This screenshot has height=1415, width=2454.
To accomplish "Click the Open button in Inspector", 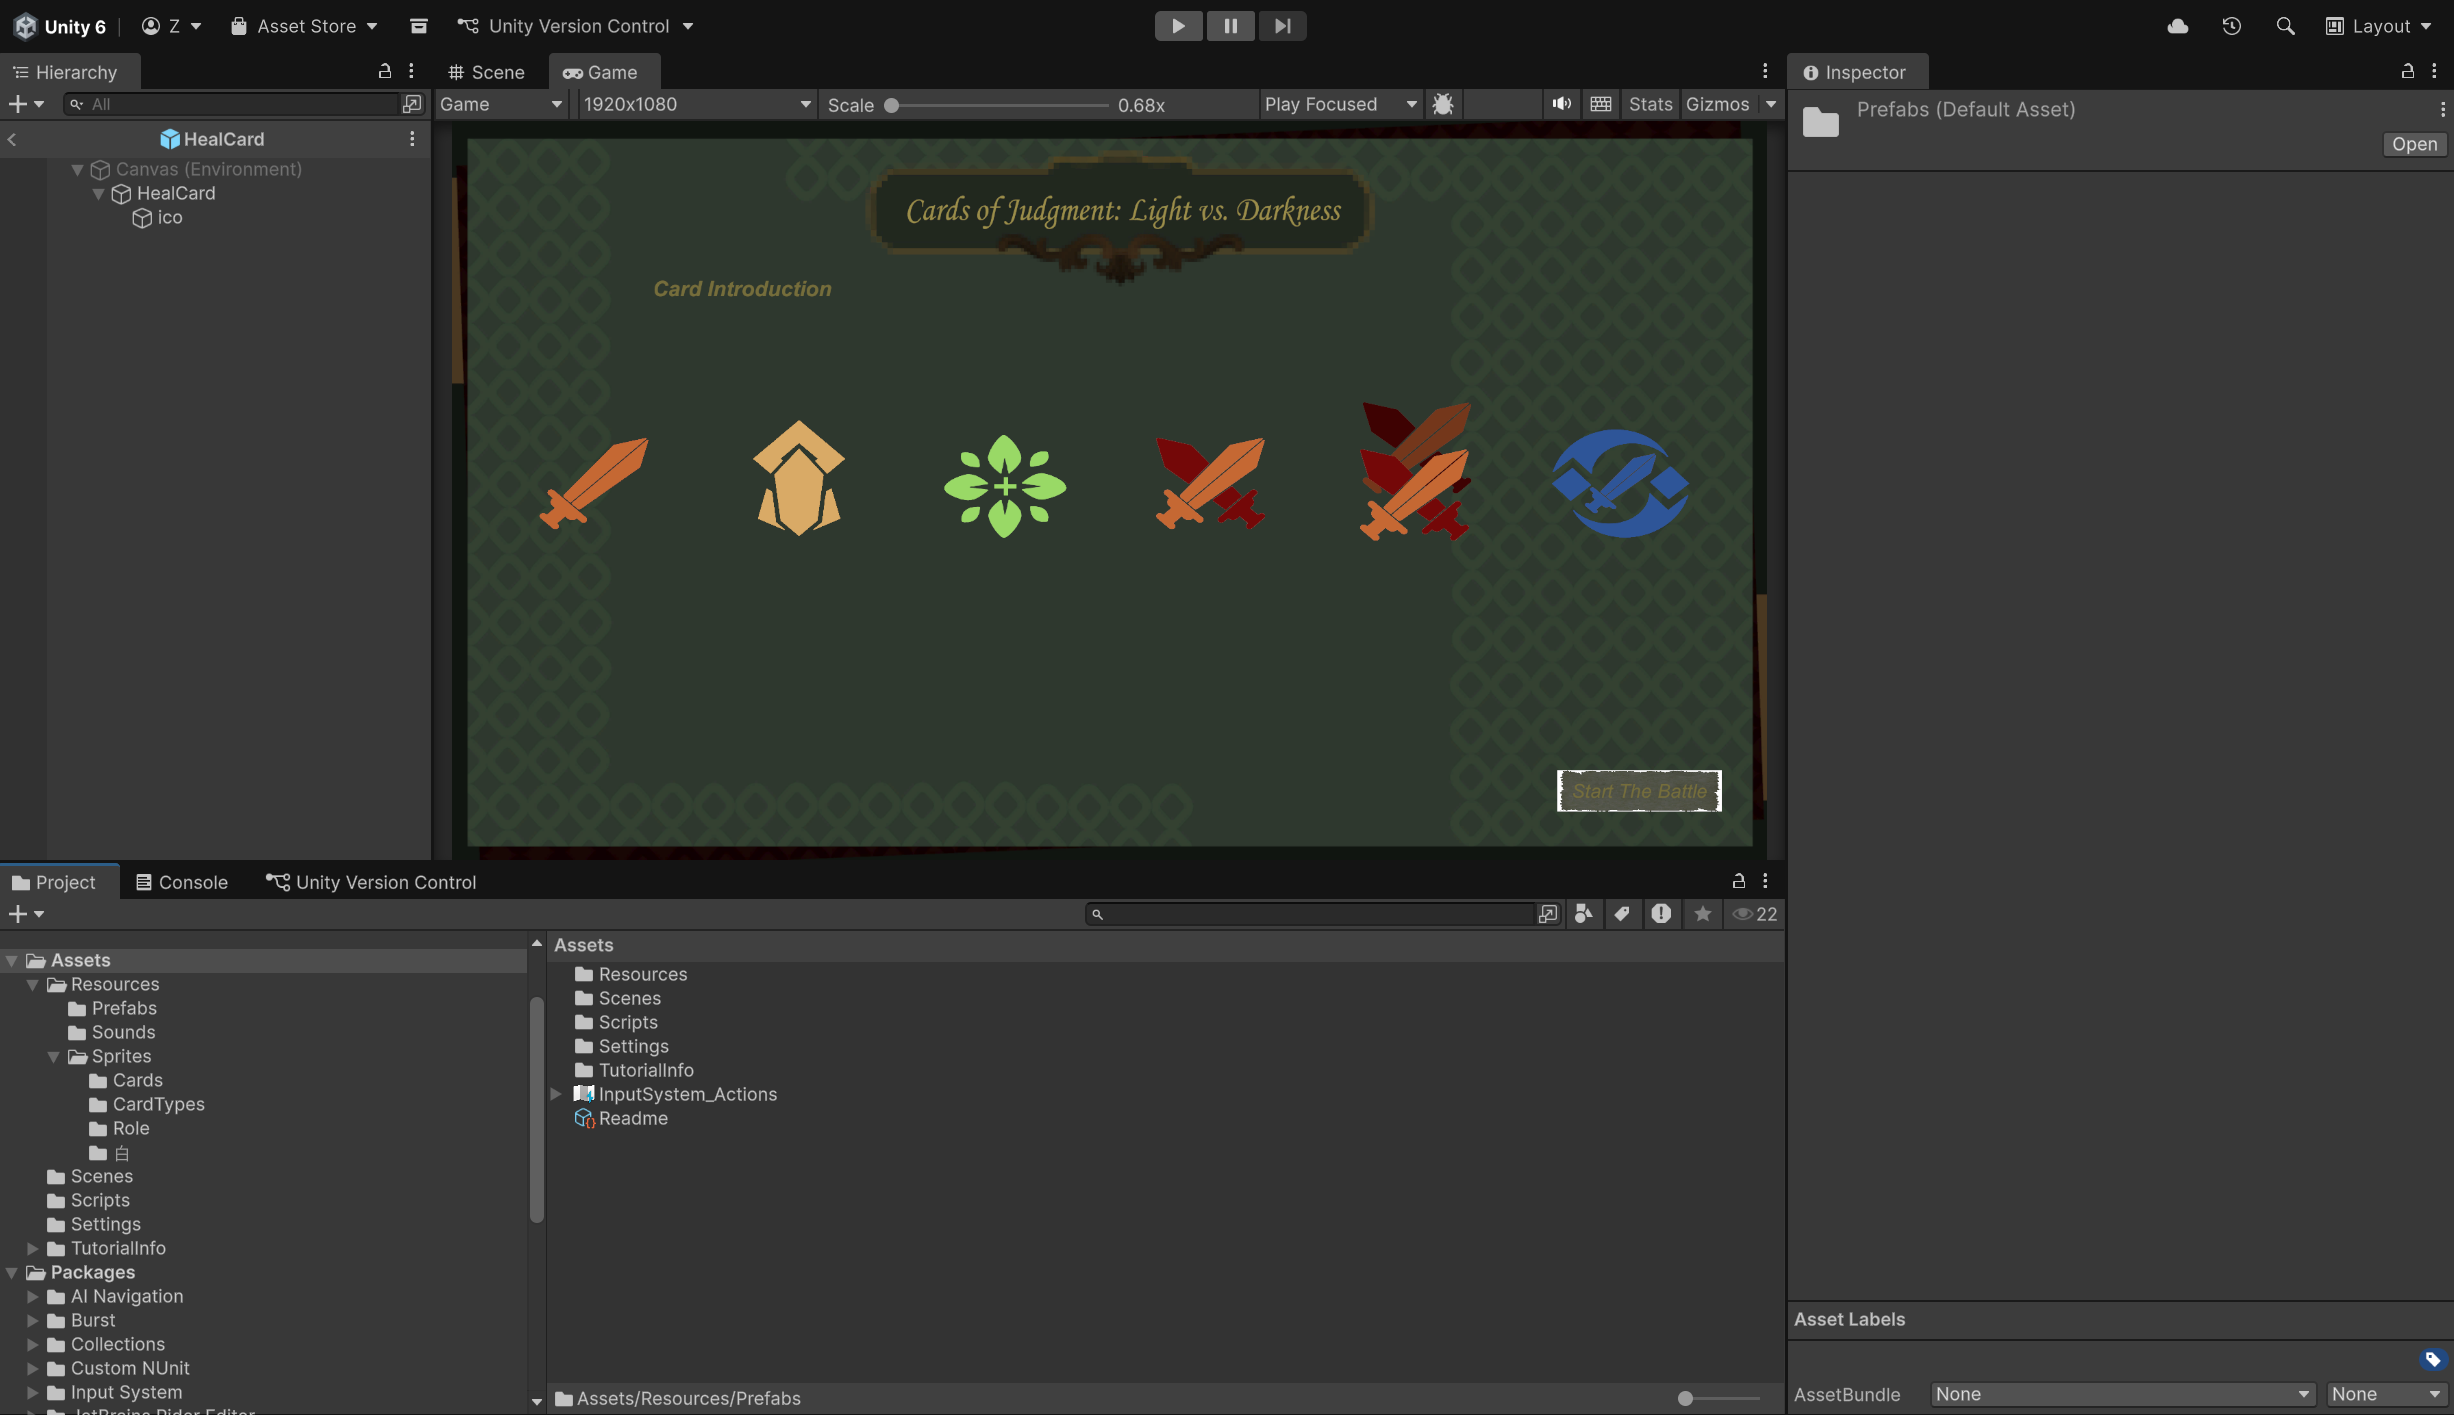I will click(x=2414, y=144).
